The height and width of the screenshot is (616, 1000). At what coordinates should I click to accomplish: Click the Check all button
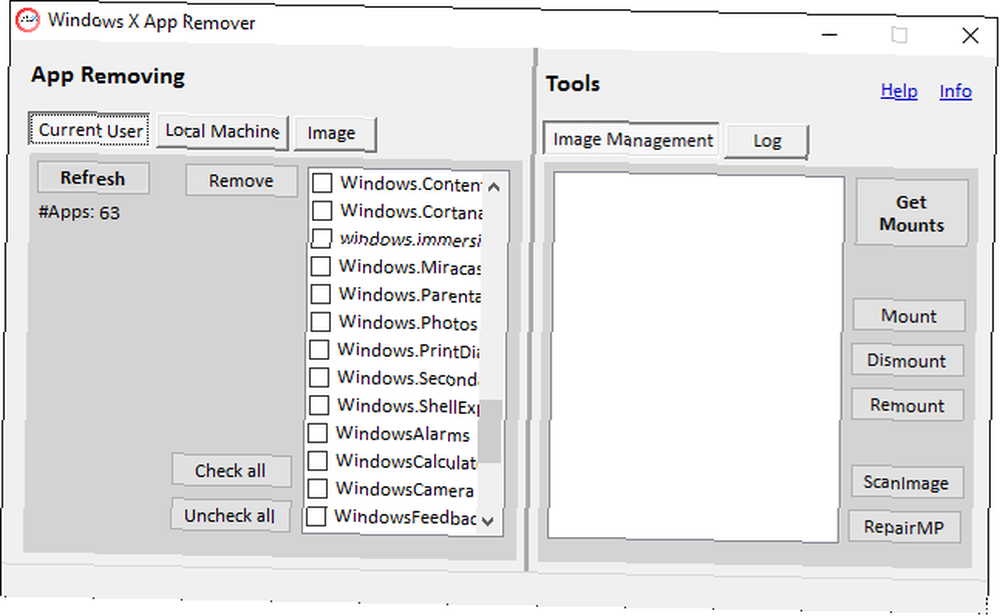pos(231,471)
